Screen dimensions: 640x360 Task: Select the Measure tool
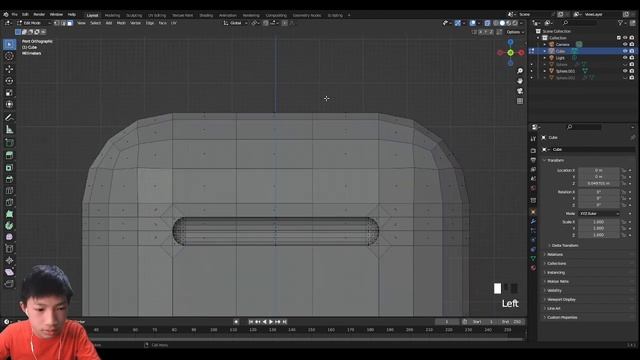pos(9,130)
